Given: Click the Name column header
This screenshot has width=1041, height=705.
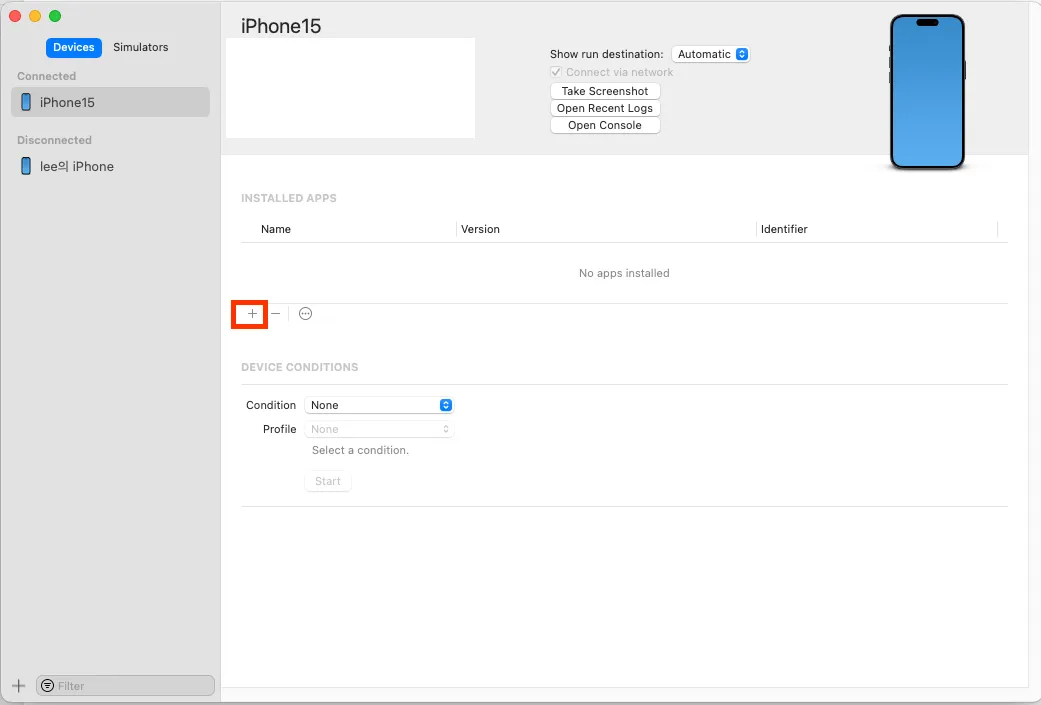Looking at the screenshot, I should click(276, 229).
